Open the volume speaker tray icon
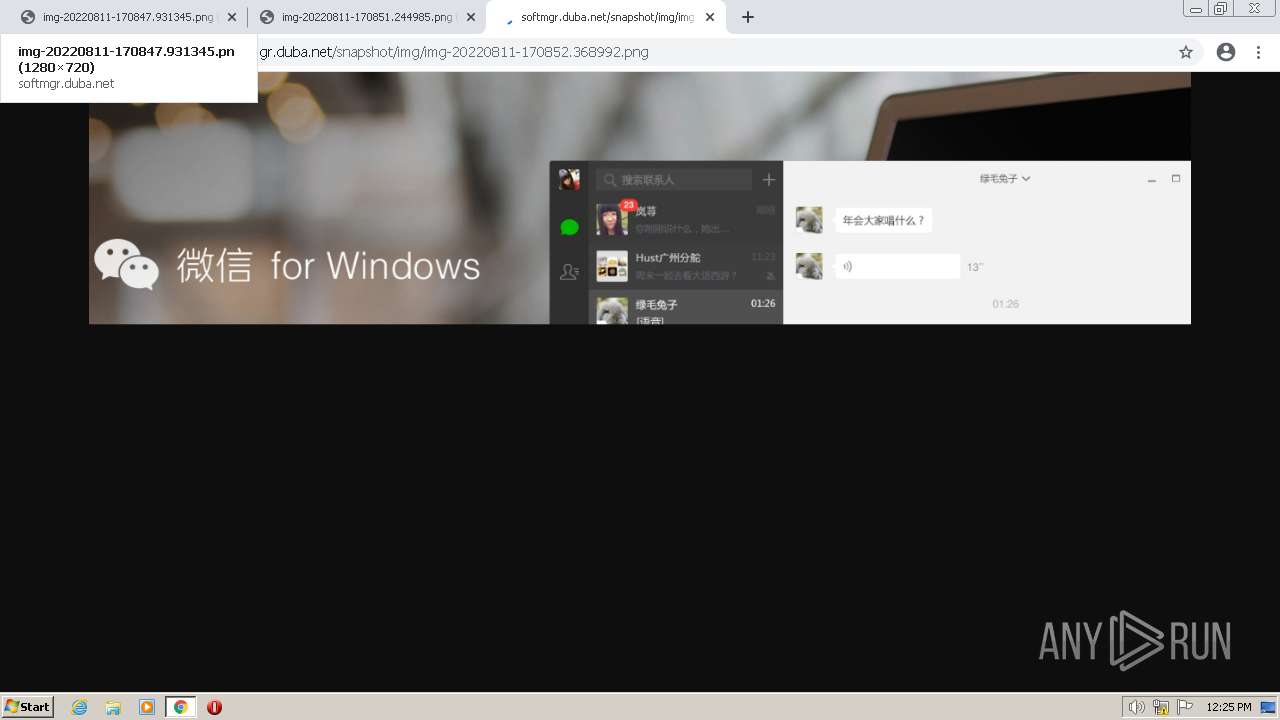 point(1136,707)
